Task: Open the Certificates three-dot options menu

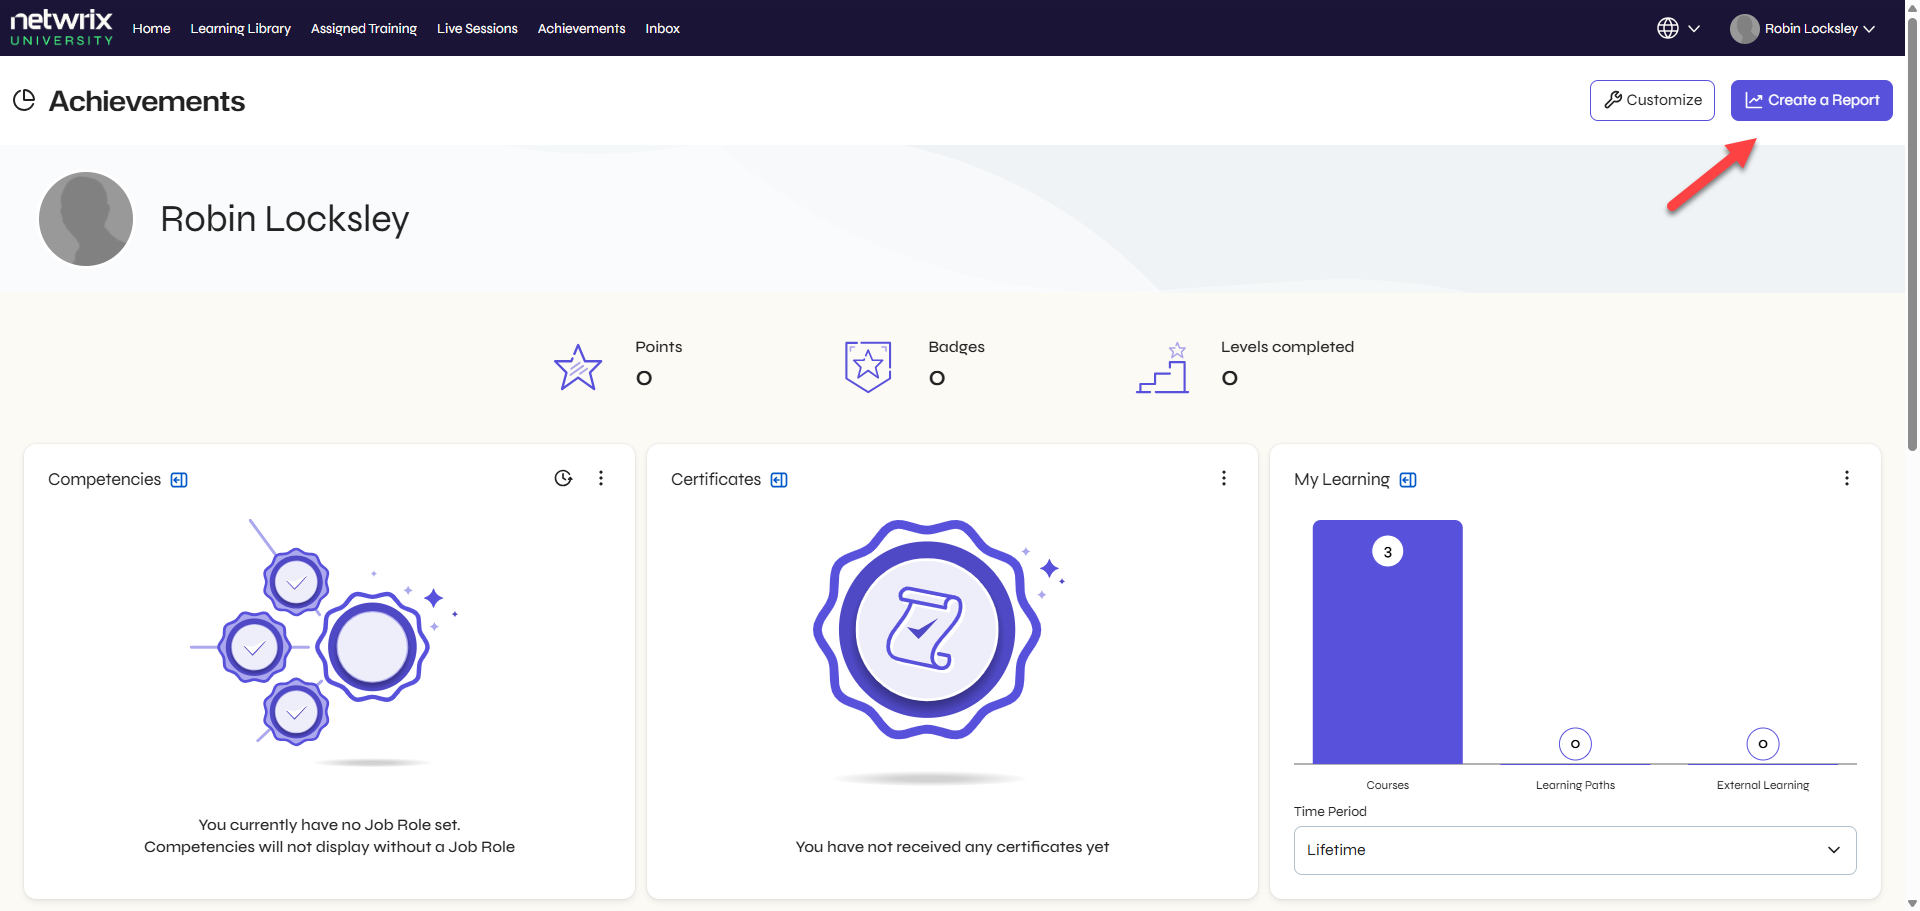Action: coord(1223,478)
